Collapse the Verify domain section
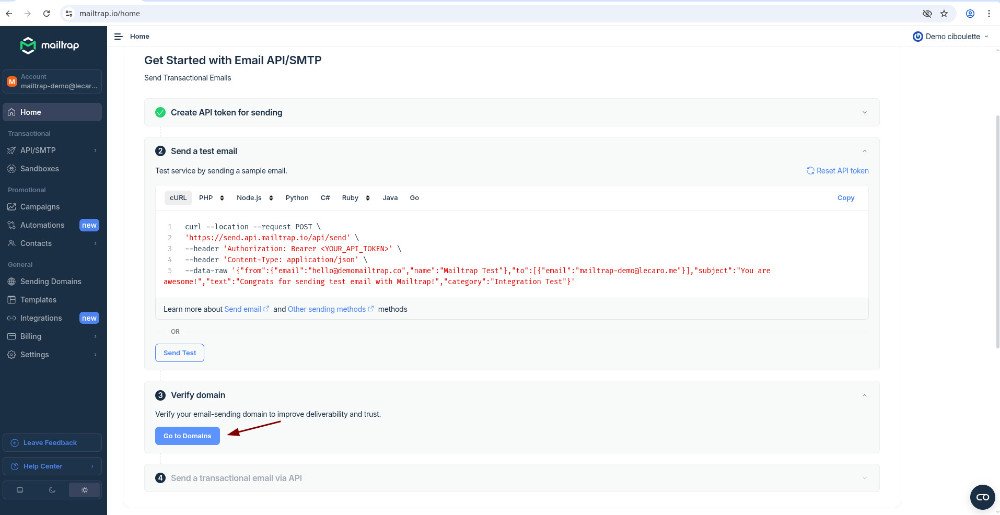 [864, 395]
